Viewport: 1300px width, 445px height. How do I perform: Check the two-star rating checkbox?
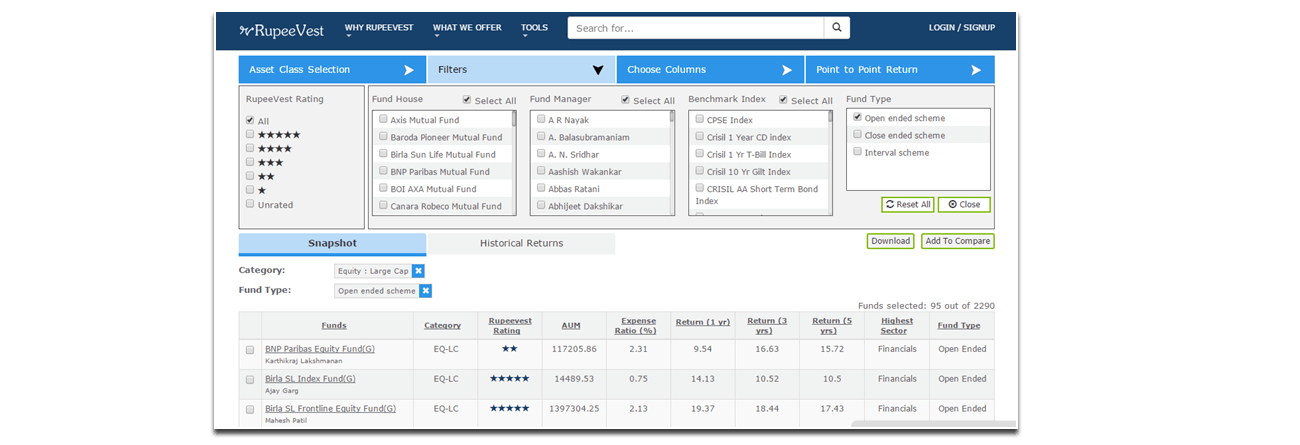coord(250,176)
